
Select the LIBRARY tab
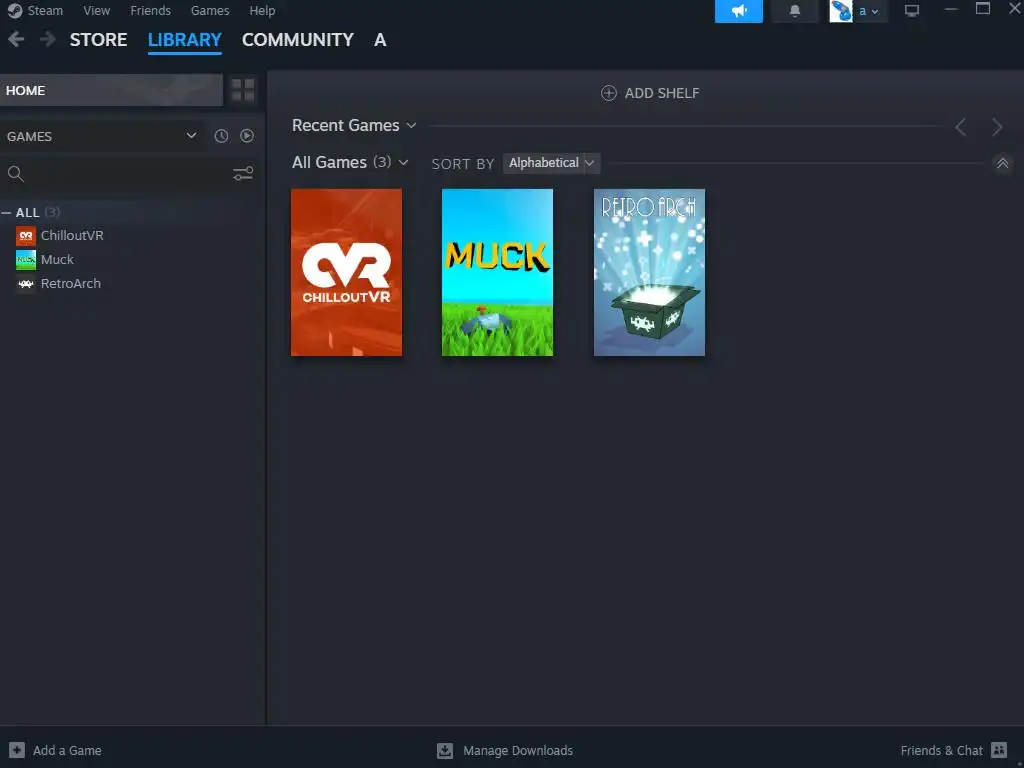coord(185,40)
